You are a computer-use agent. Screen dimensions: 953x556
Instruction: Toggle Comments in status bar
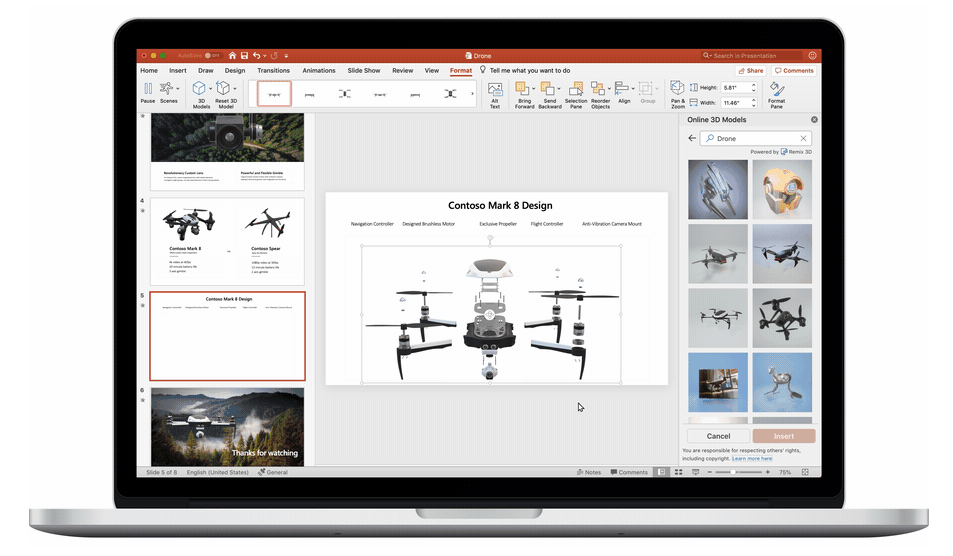(629, 472)
